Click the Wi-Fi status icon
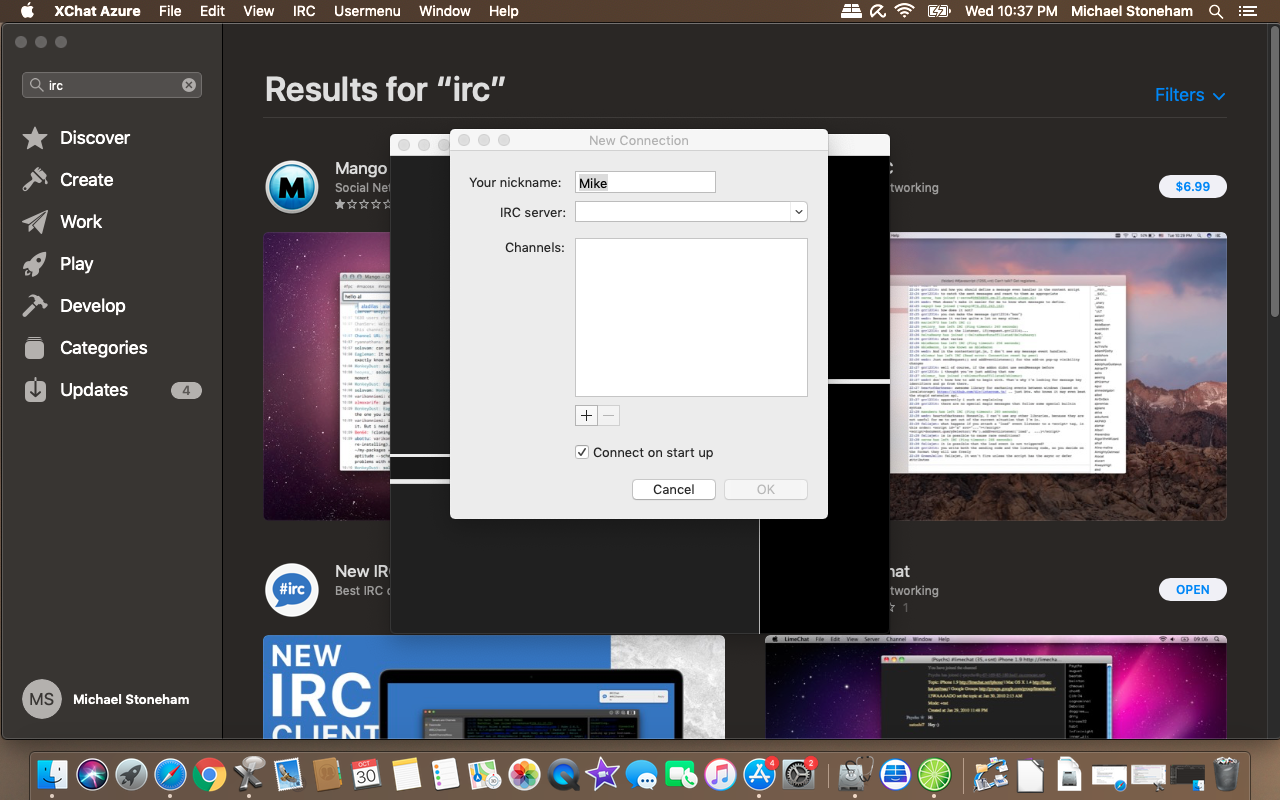 click(905, 11)
